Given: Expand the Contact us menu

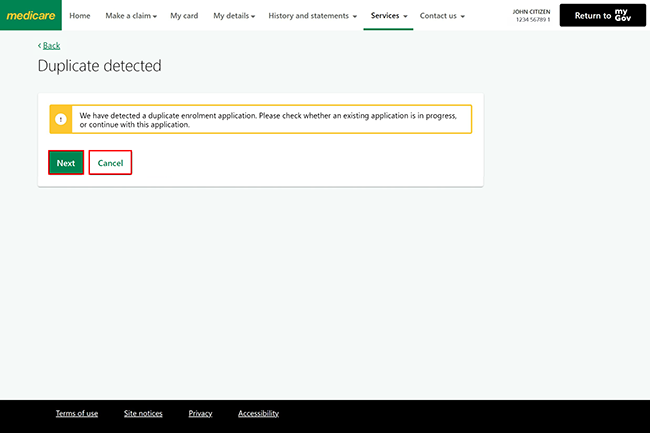Looking at the screenshot, I should pyautogui.click(x=442, y=16).
